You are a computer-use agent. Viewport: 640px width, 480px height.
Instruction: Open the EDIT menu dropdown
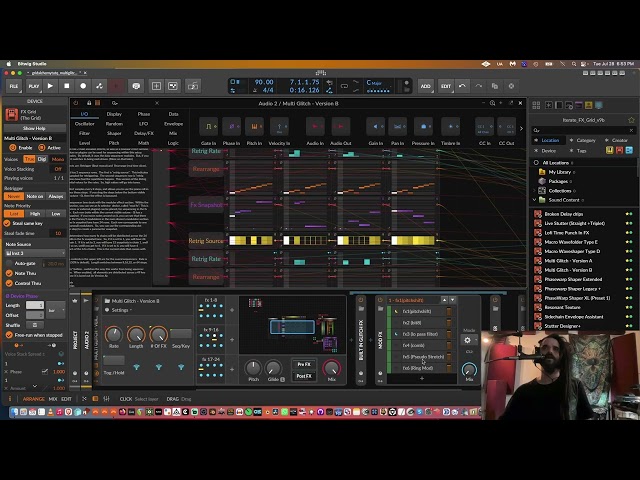tap(446, 86)
